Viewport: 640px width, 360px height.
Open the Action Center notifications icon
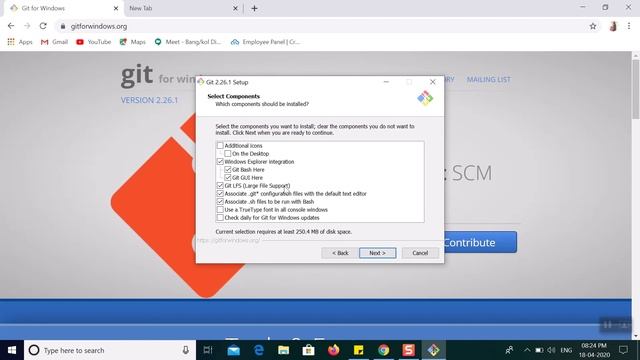(623, 350)
